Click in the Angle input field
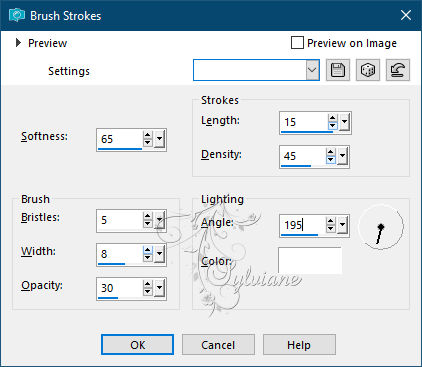Screen dimensions: 422x367 tap(303, 225)
